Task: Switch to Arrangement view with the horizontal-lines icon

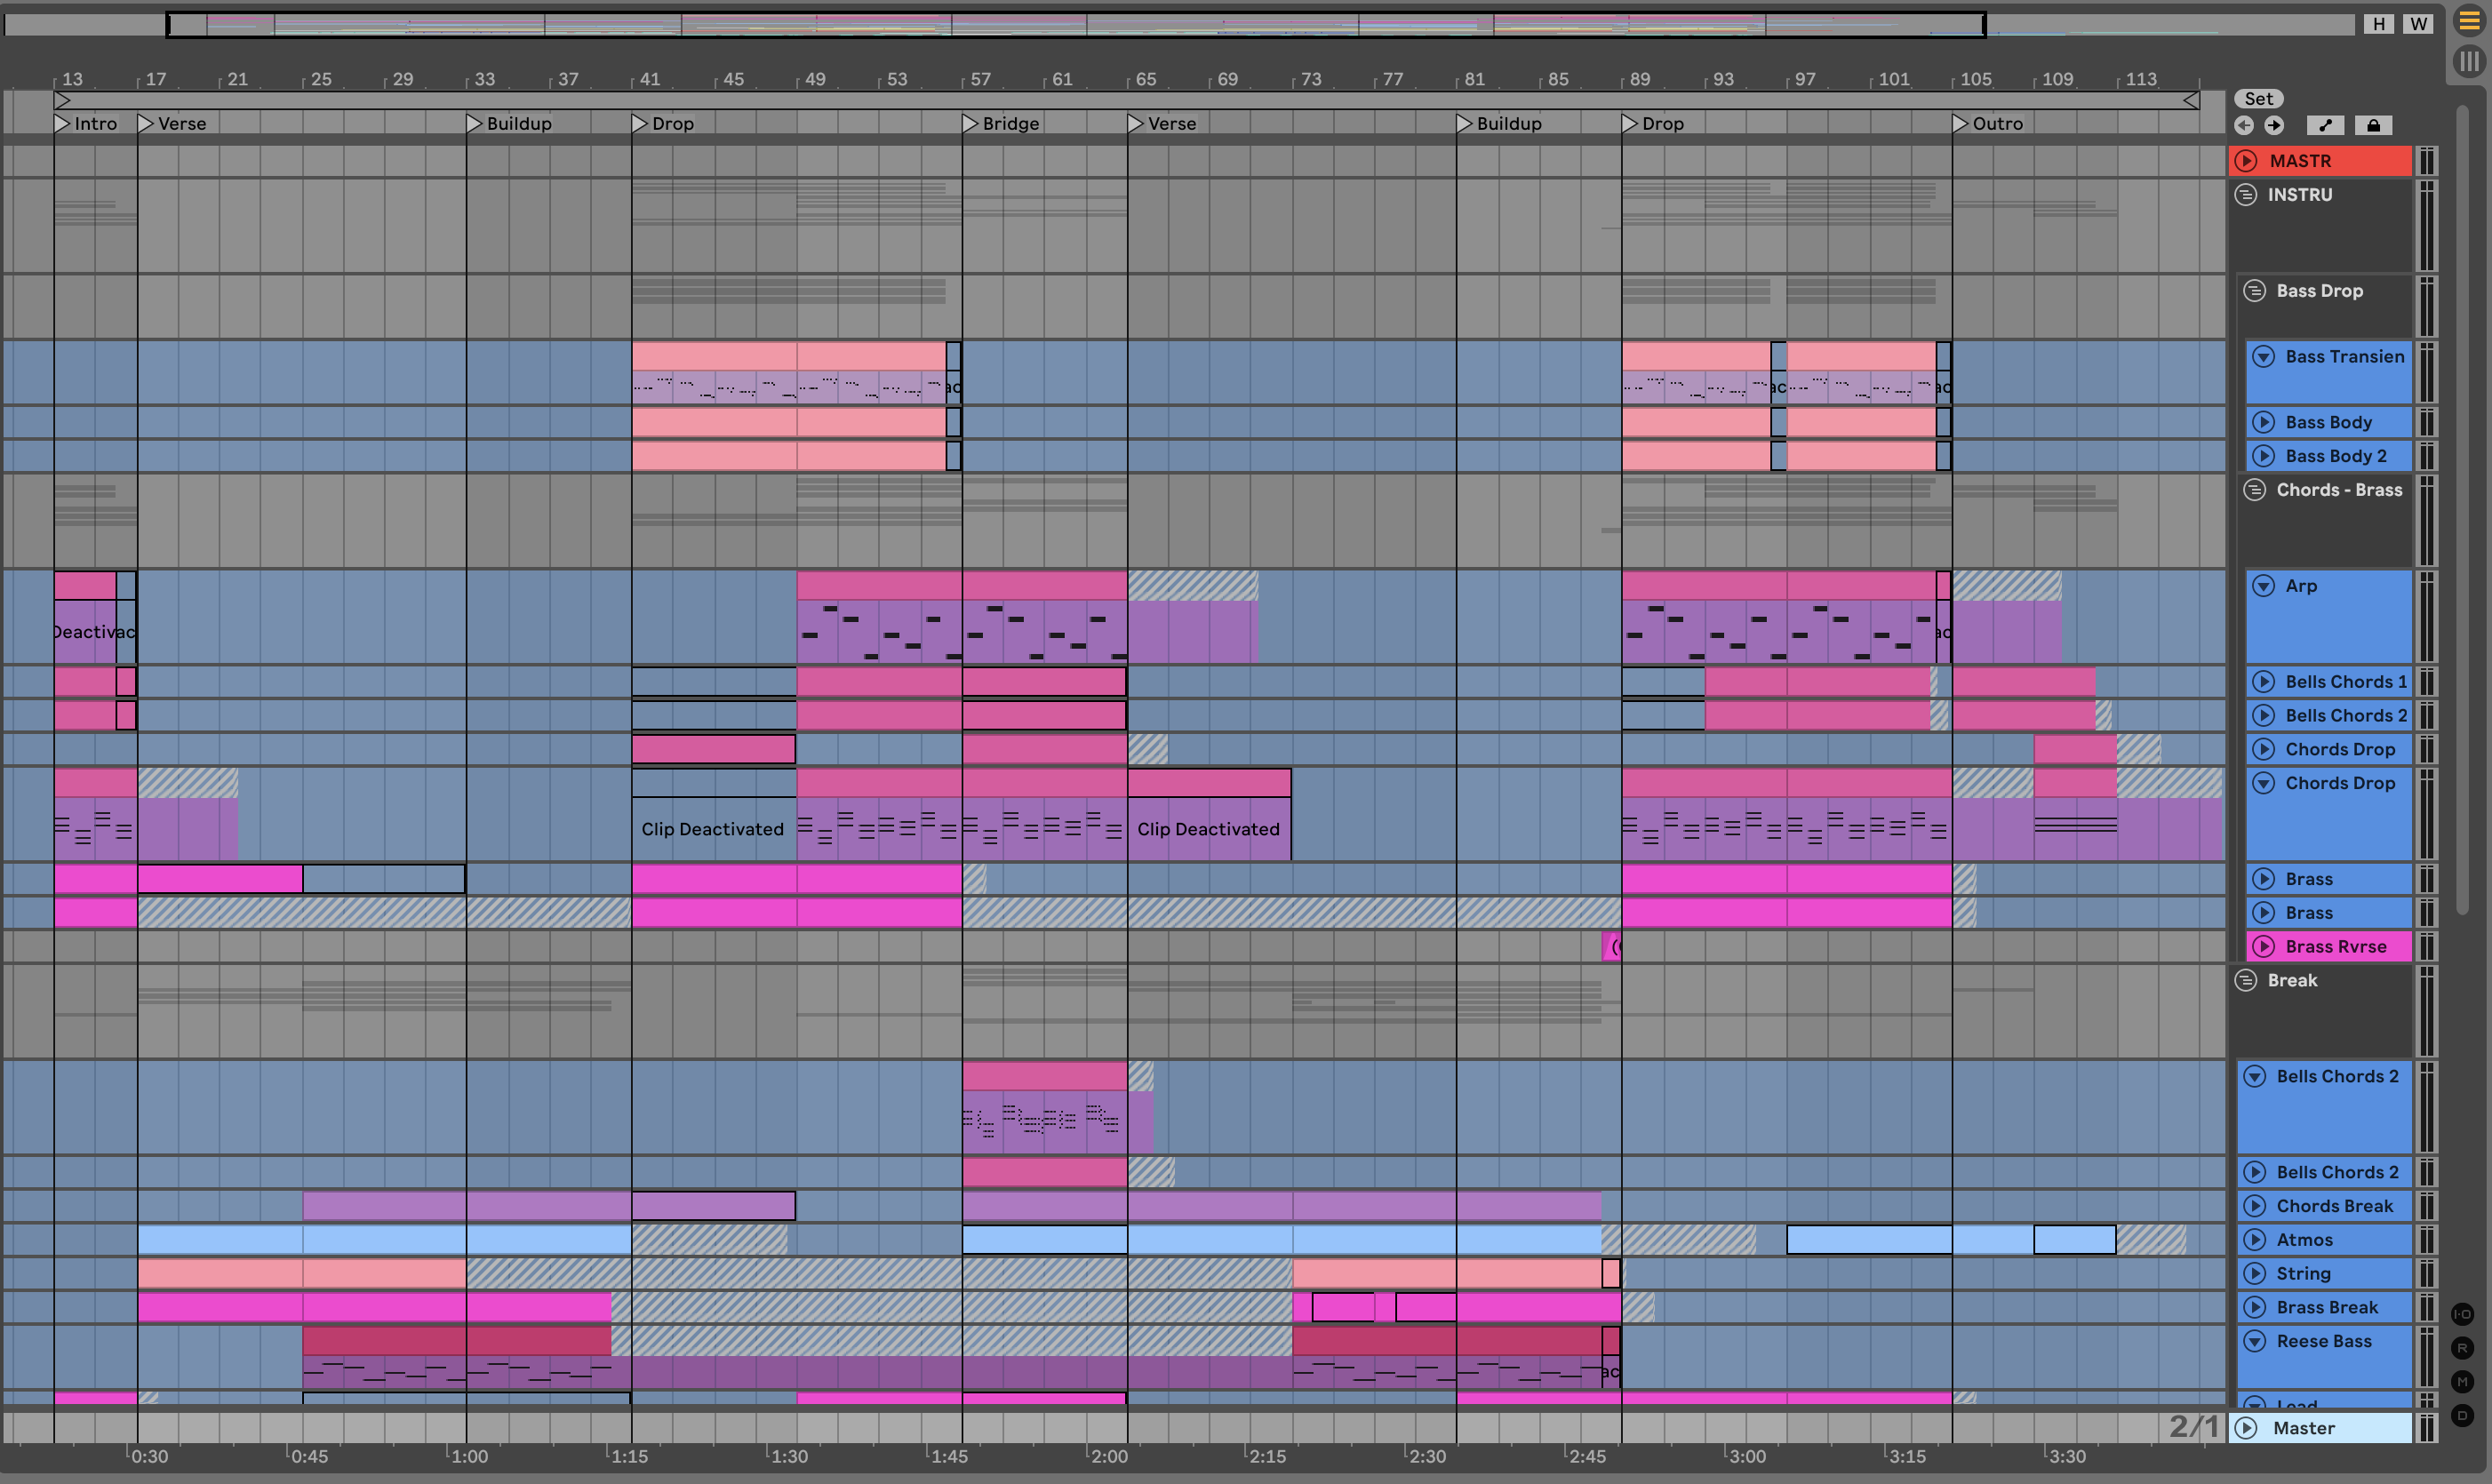Action: click(x=2469, y=22)
